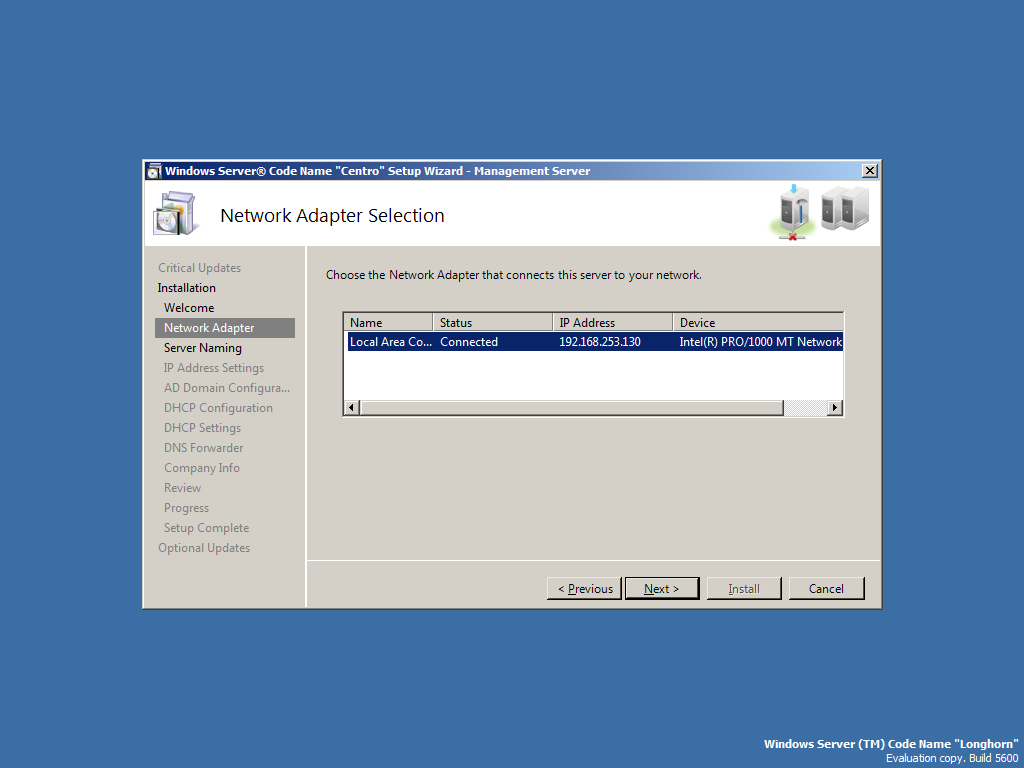The width and height of the screenshot is (1024, 768).
Task: Go back with the Previous button
Action: pyautogui.click(x=584, y=588)
